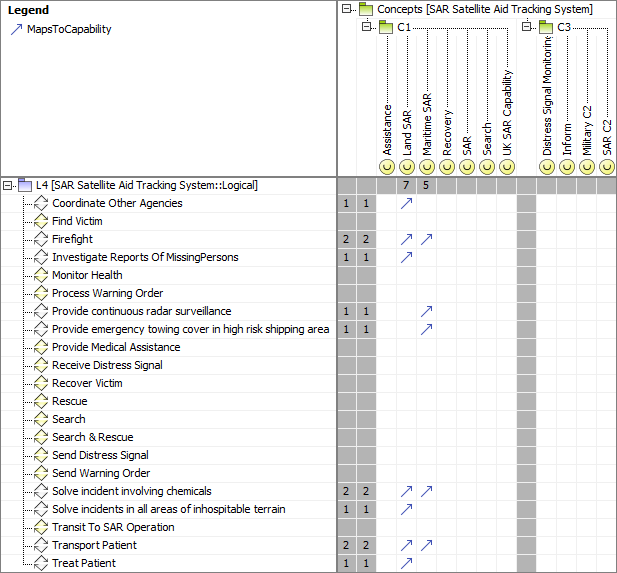Screen dimensions: 617x573
Task: Click Transport Patient Land SAR mapping arrow
Action: (406, 545)
